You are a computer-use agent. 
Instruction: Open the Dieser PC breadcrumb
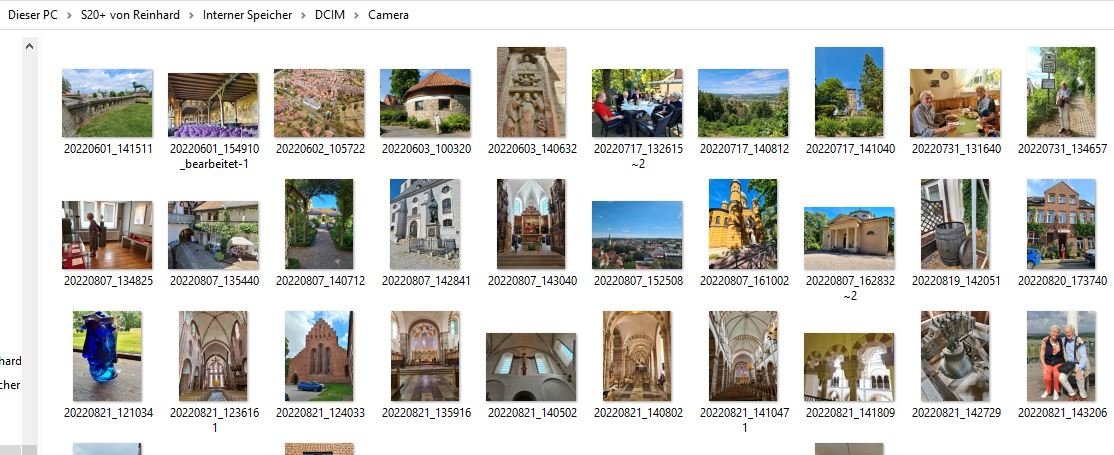click(x=33, y=15)
